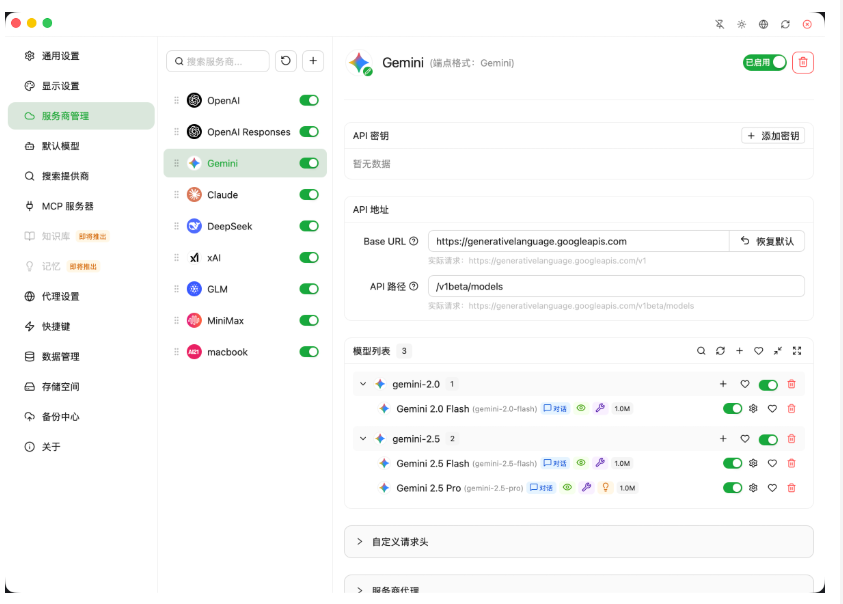Open 数据管理 in sidebar
This screenshot has height=604, width=843.
[81, 357]
